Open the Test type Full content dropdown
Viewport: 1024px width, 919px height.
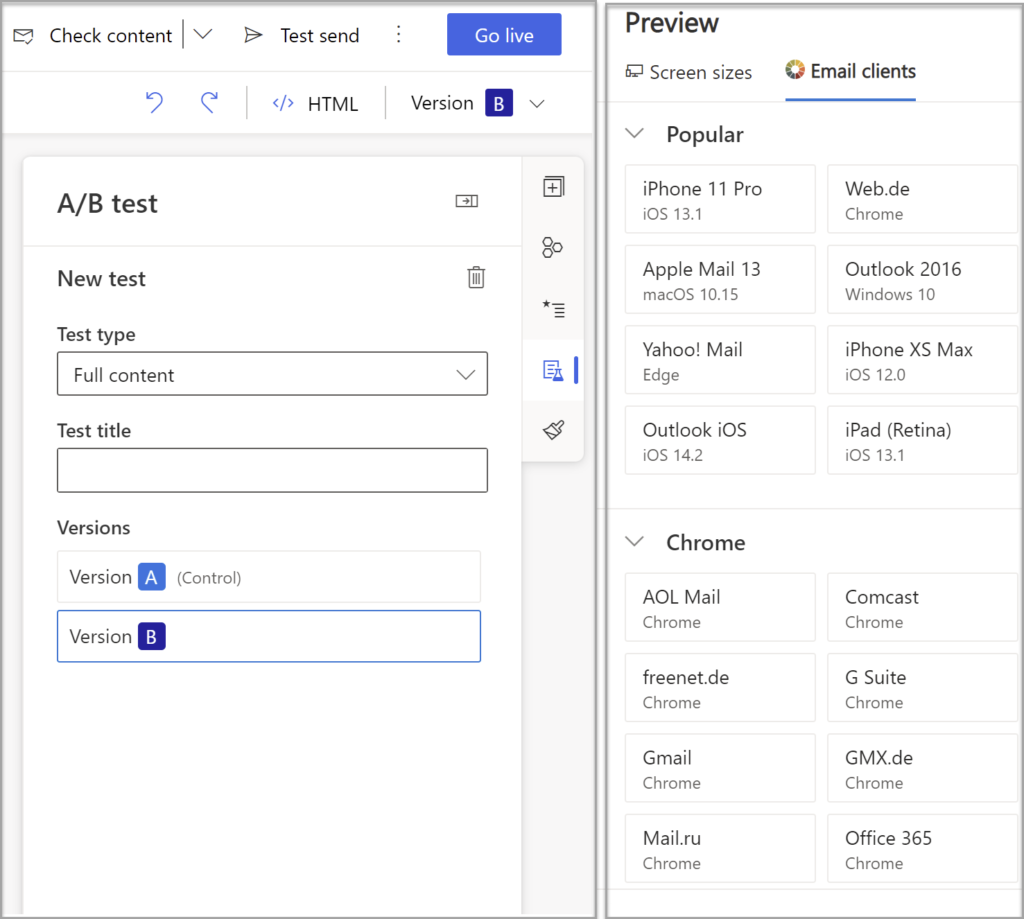272,374
